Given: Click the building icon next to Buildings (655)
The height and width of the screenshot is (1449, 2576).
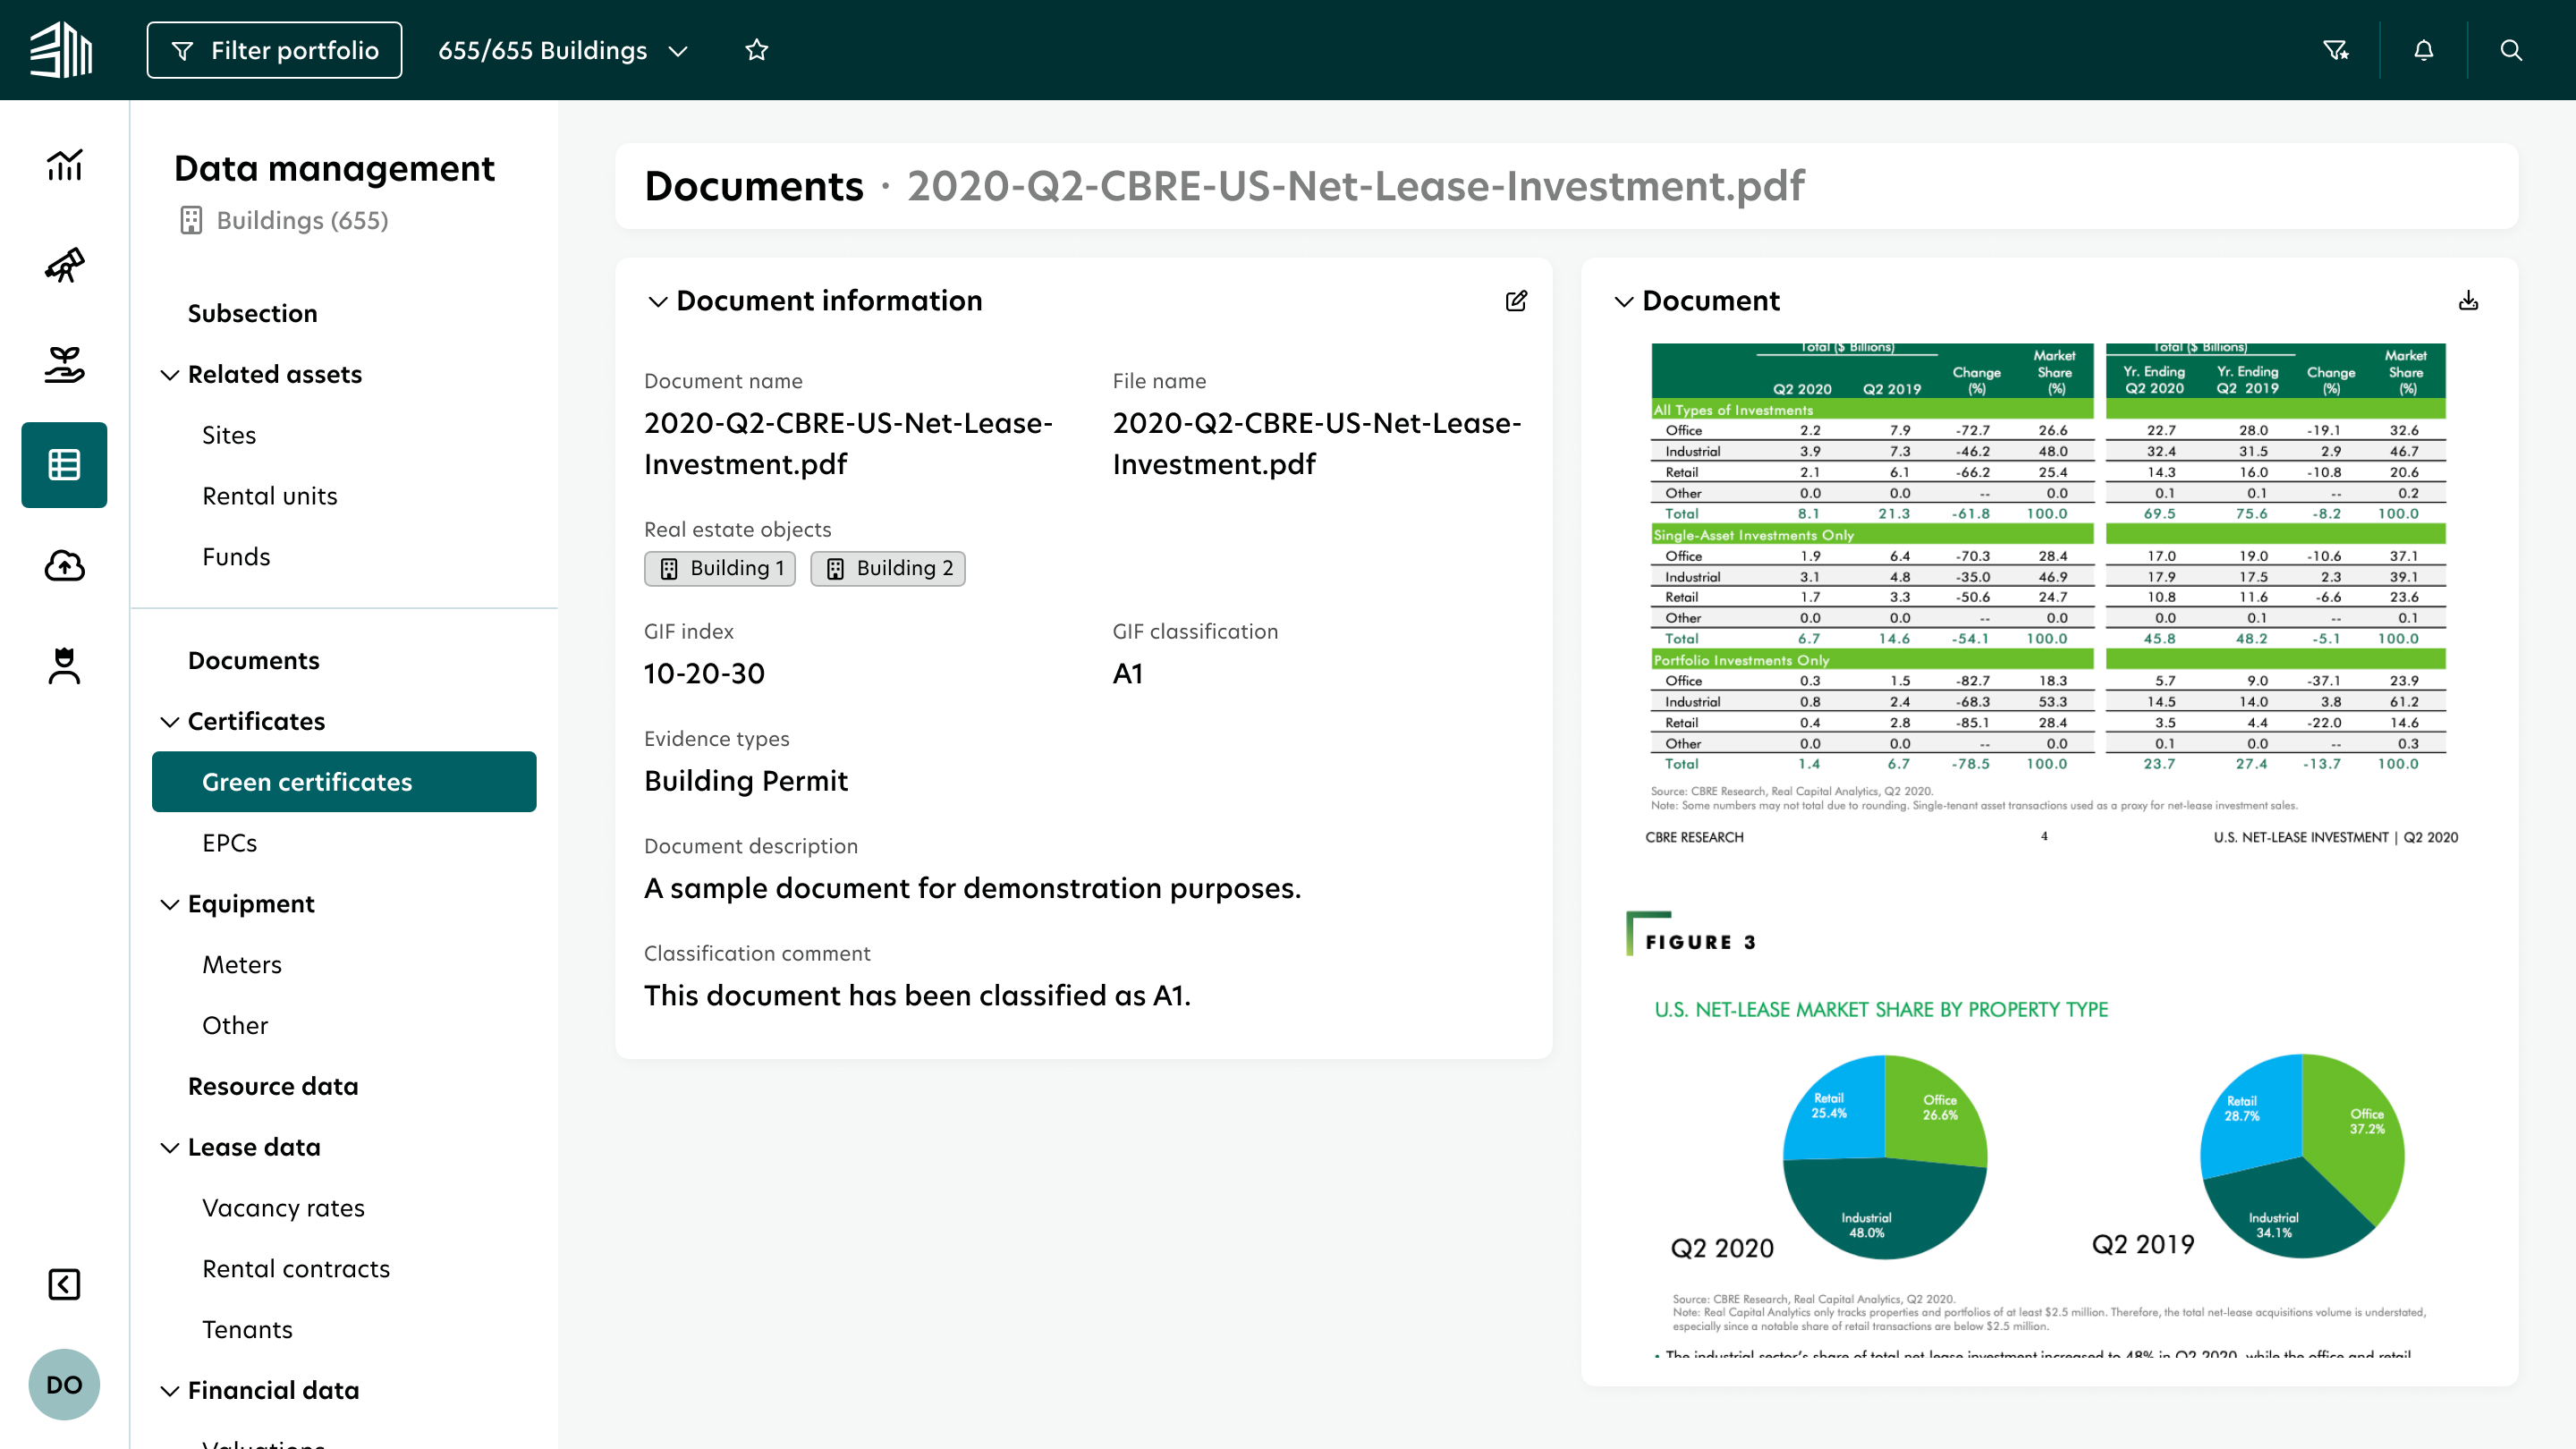Looking at the screenshot, I should pos(191,220).
